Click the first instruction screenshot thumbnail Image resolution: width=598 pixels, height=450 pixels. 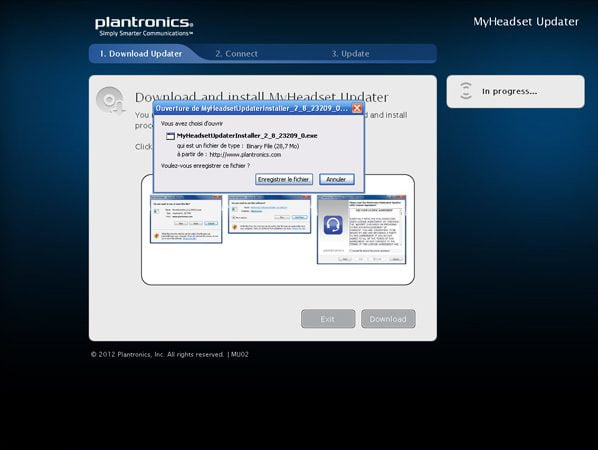[x=186, y=219]
